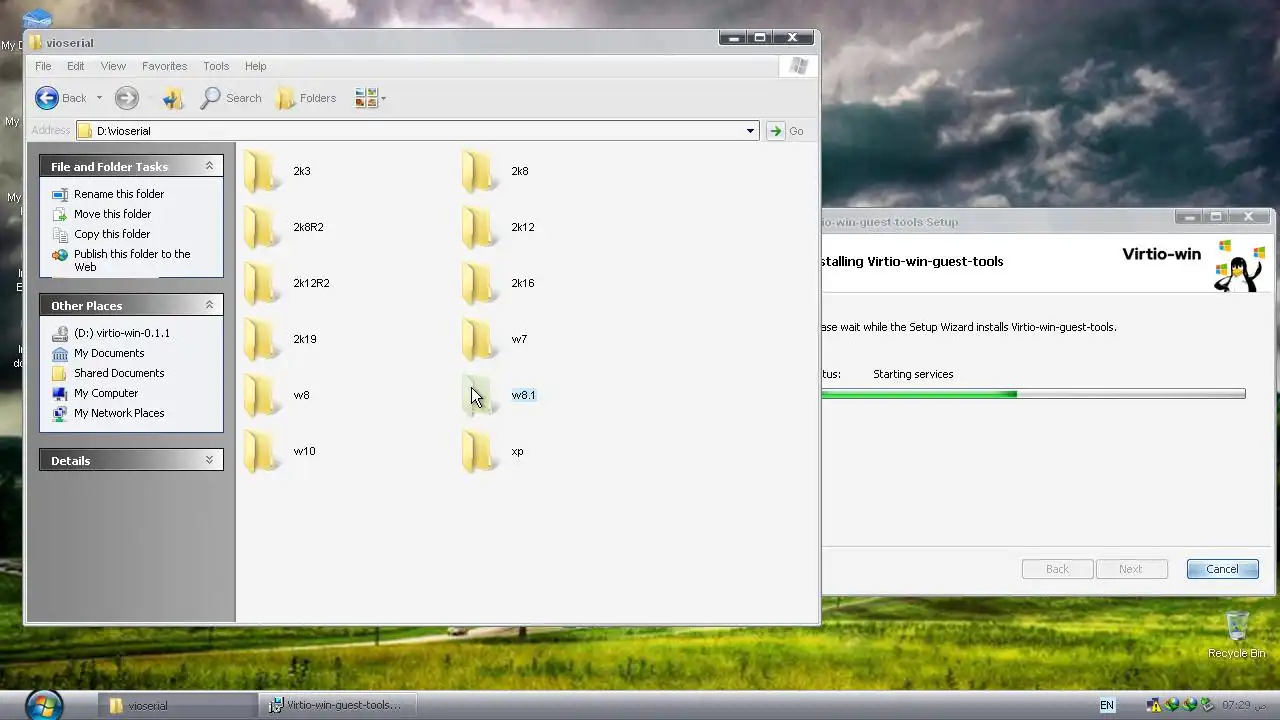Click the Go button
This screenshot has height=720, width=1280.
point(786,131)
